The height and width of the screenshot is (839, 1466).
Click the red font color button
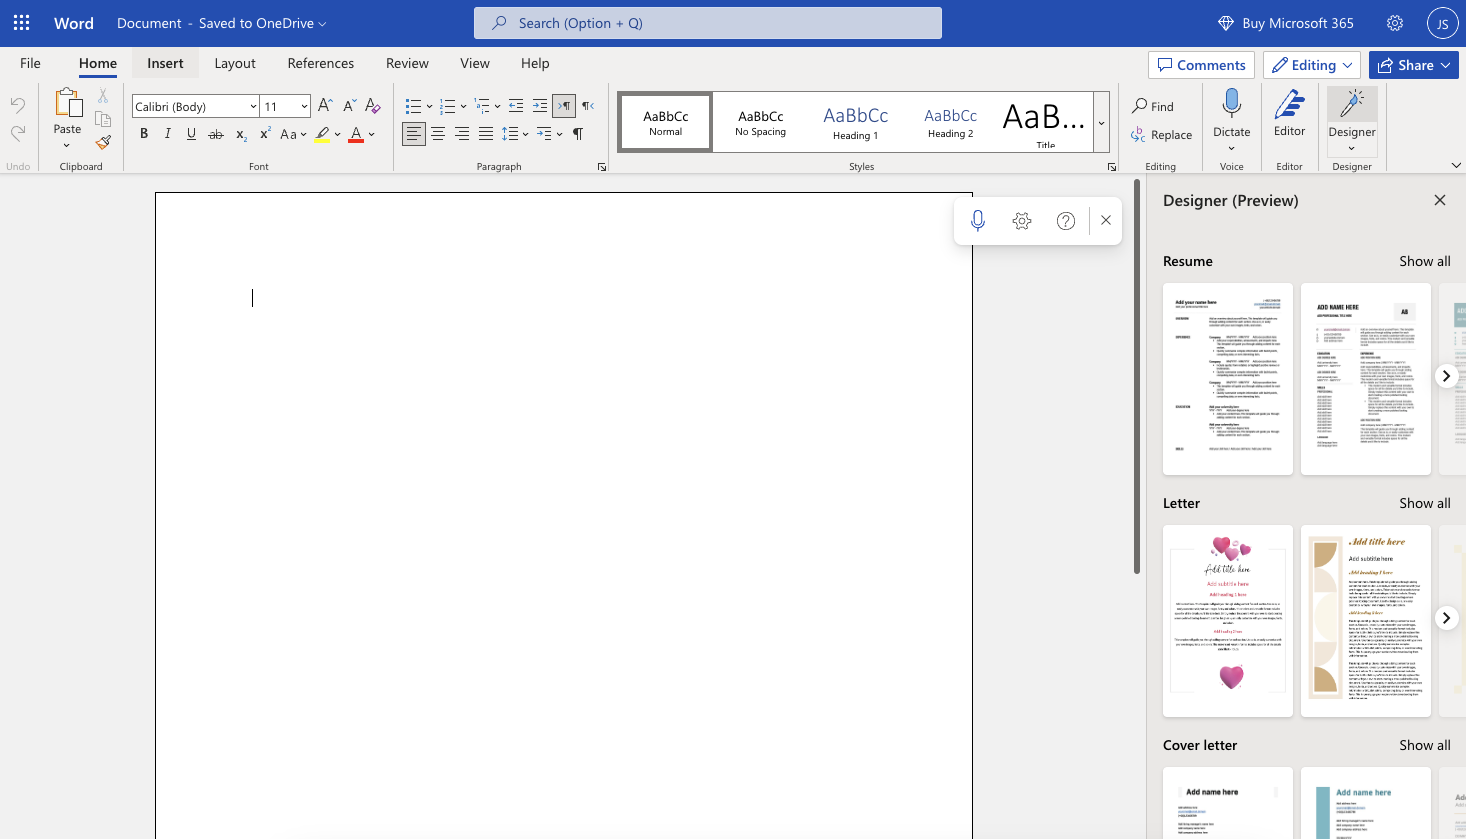(x=356, y=134)
